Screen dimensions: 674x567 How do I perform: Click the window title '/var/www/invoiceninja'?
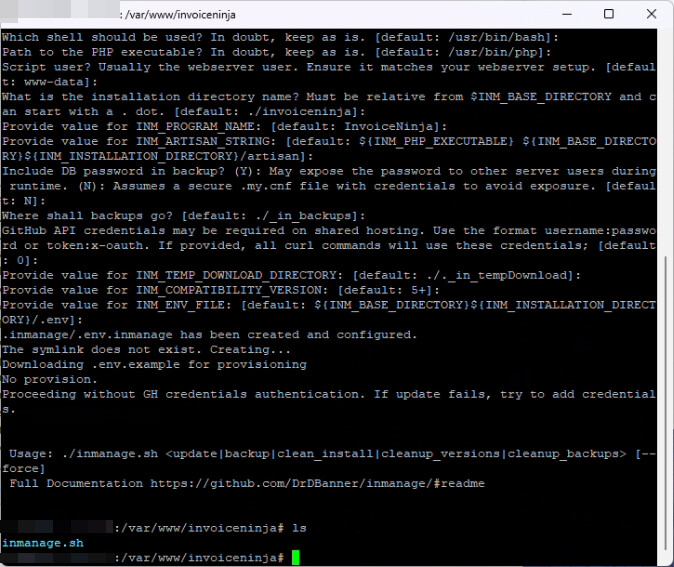(180, 15)
